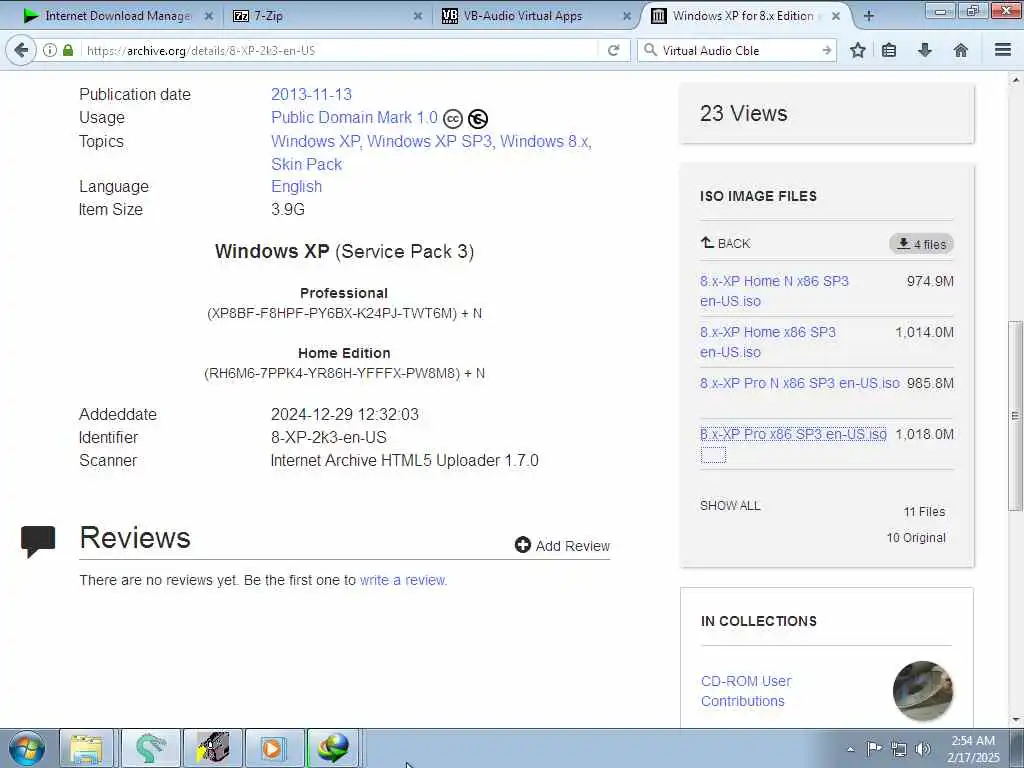Switch to VB-Audio Virtual Apps tab

[534, 16]
